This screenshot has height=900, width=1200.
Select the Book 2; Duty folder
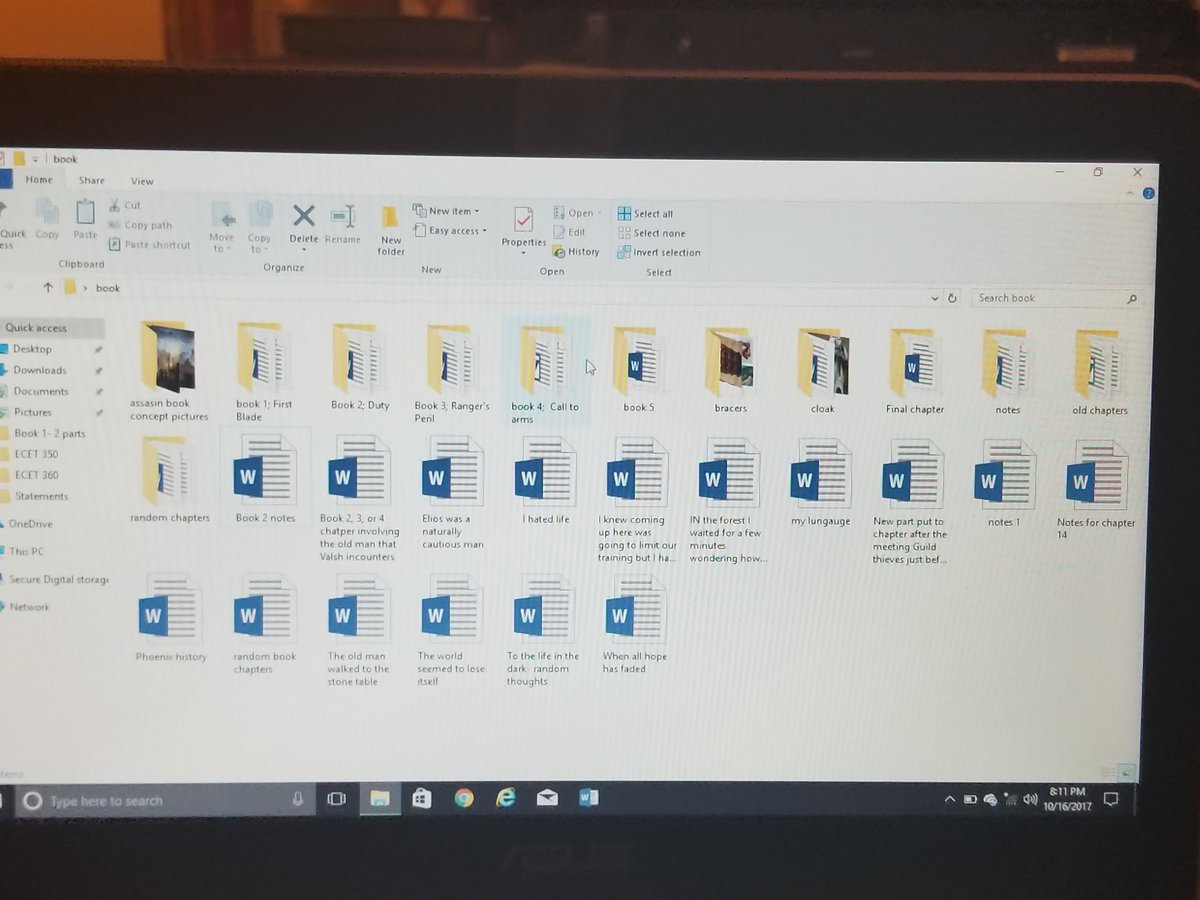pos(360,367)
